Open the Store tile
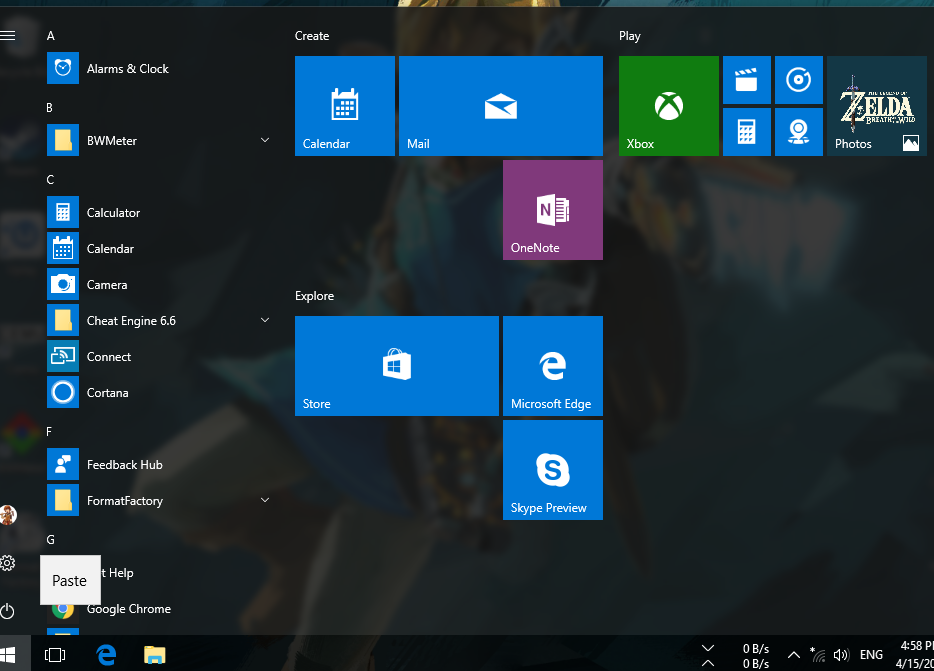The width and height of the screenshot is (934, 671). pyautogui.click(x=397, y=366)
